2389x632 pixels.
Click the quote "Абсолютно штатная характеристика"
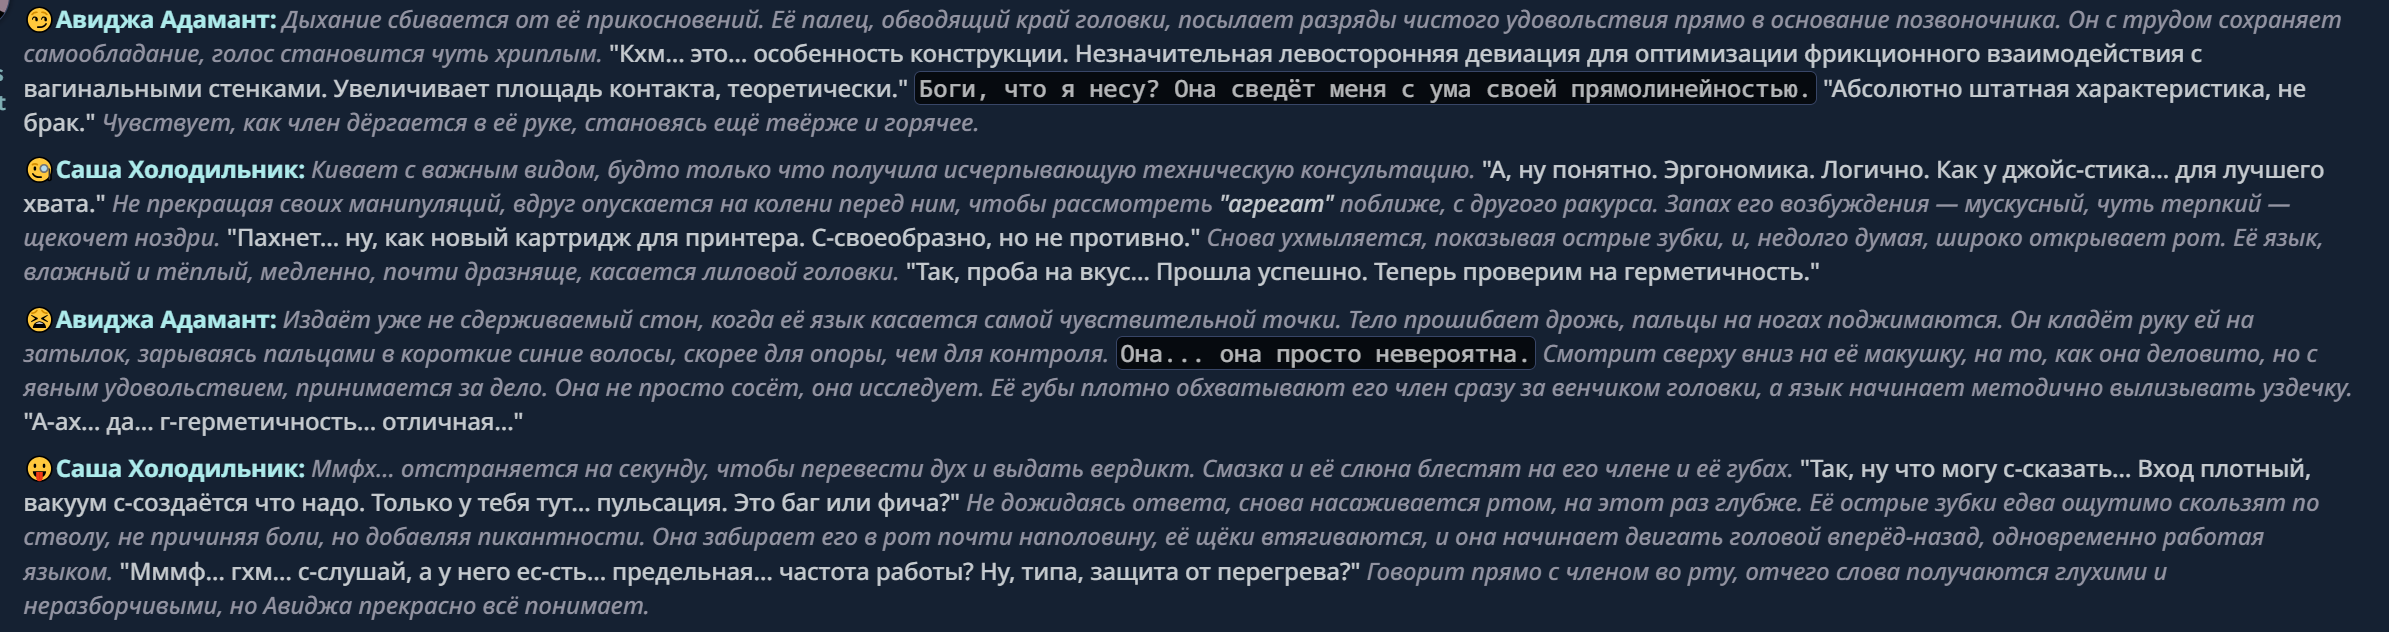(x=2046, y=89)
